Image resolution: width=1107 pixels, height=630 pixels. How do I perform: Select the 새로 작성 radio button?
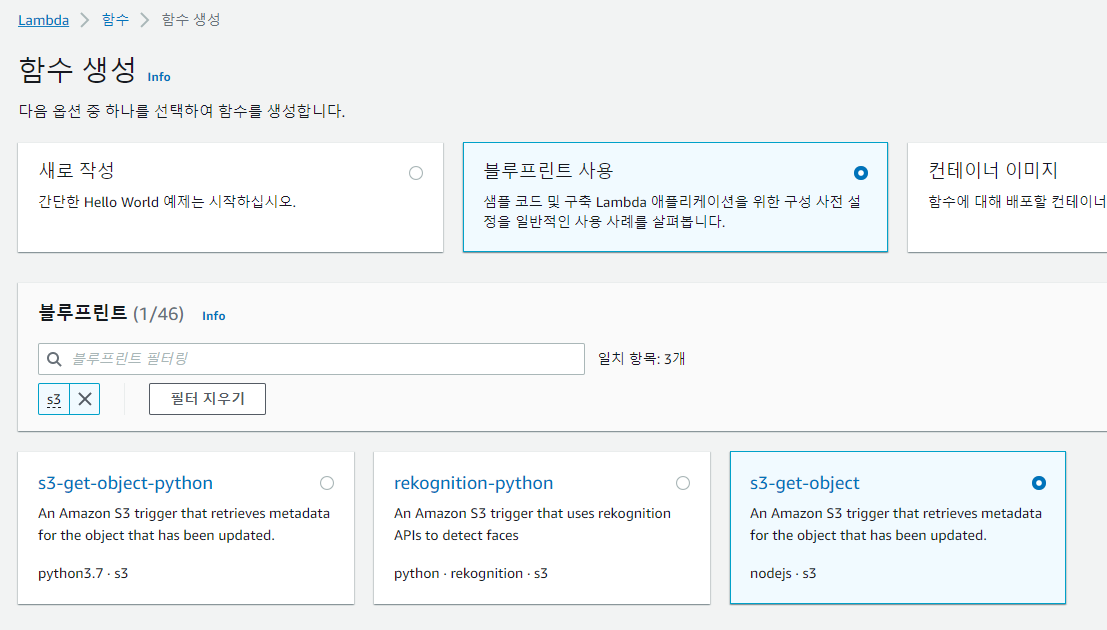point(416,173)
